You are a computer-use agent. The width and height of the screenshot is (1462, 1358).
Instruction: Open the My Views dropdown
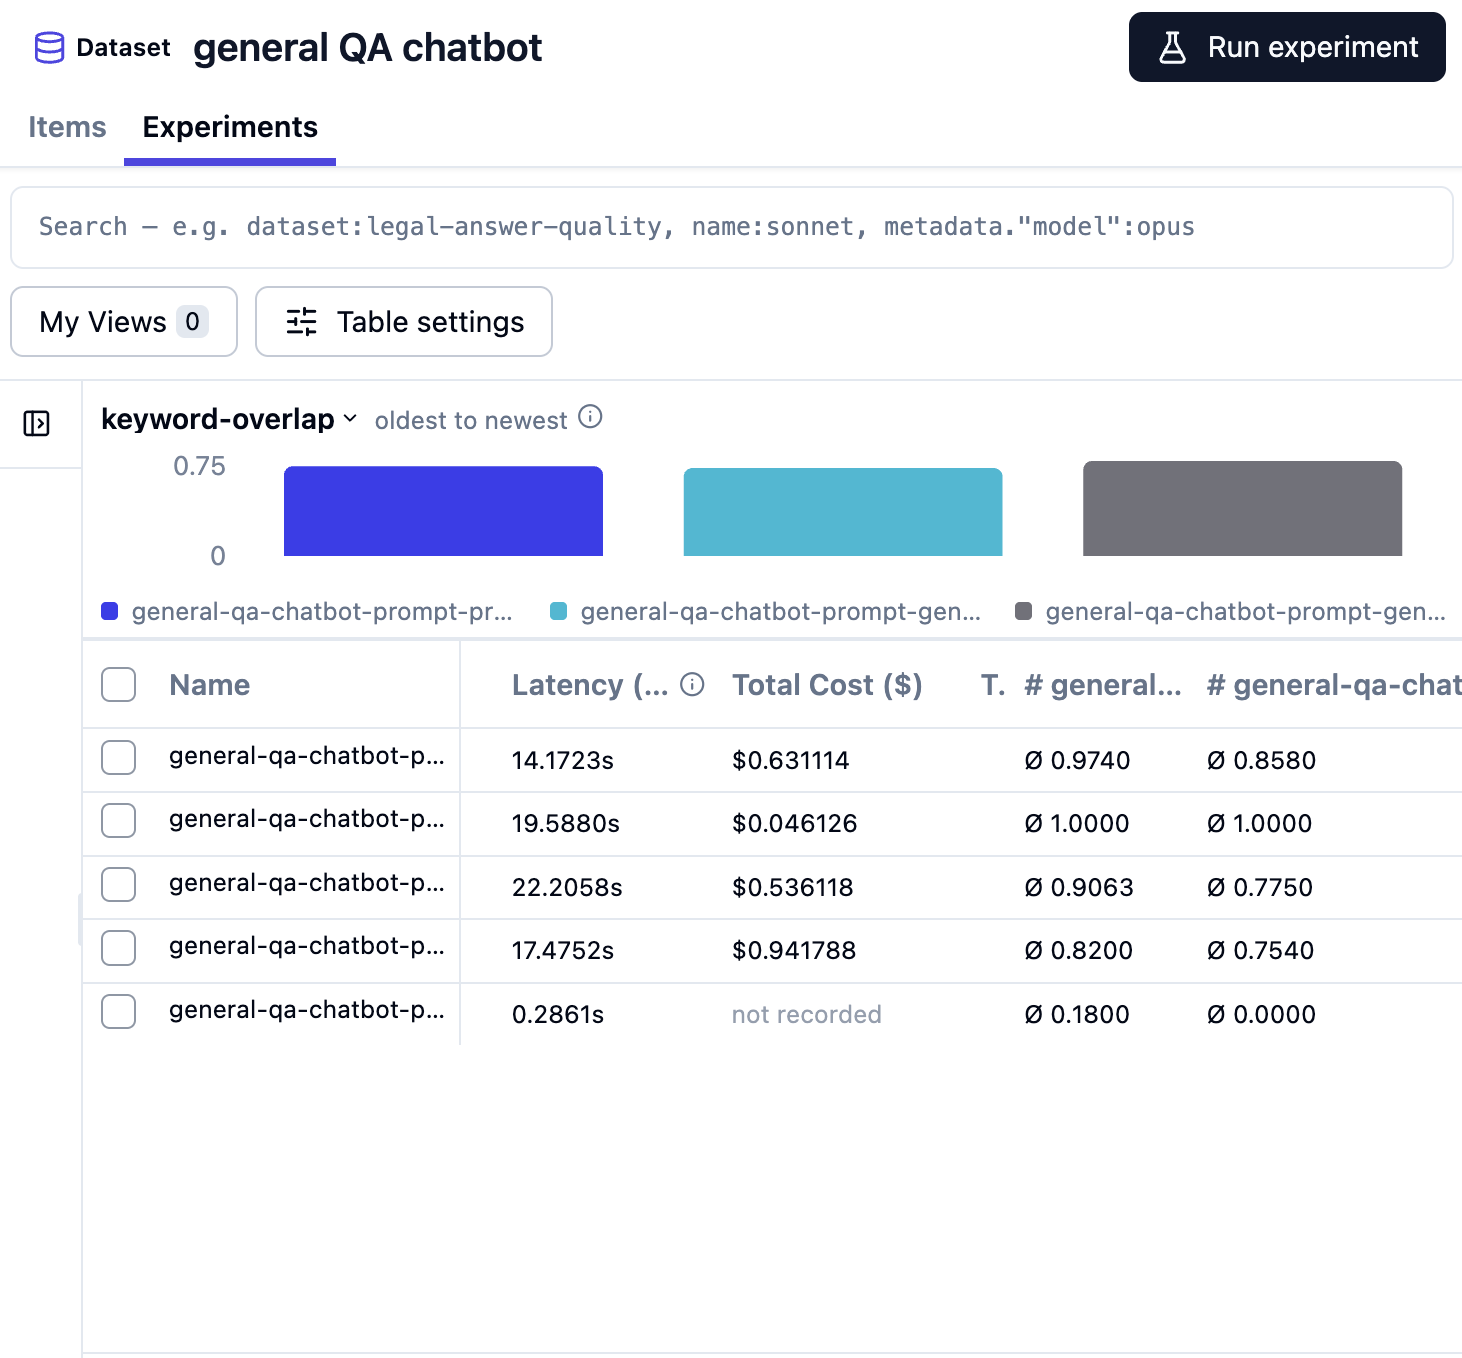coord(124,322)
